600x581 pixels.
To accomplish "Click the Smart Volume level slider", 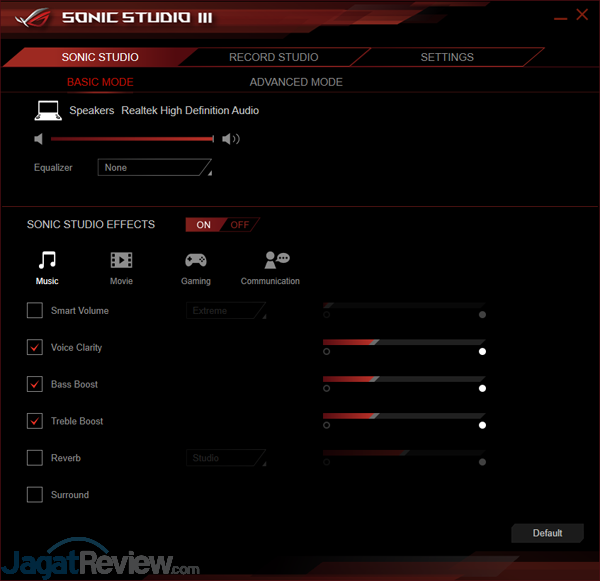I will [x=404, y=305].
